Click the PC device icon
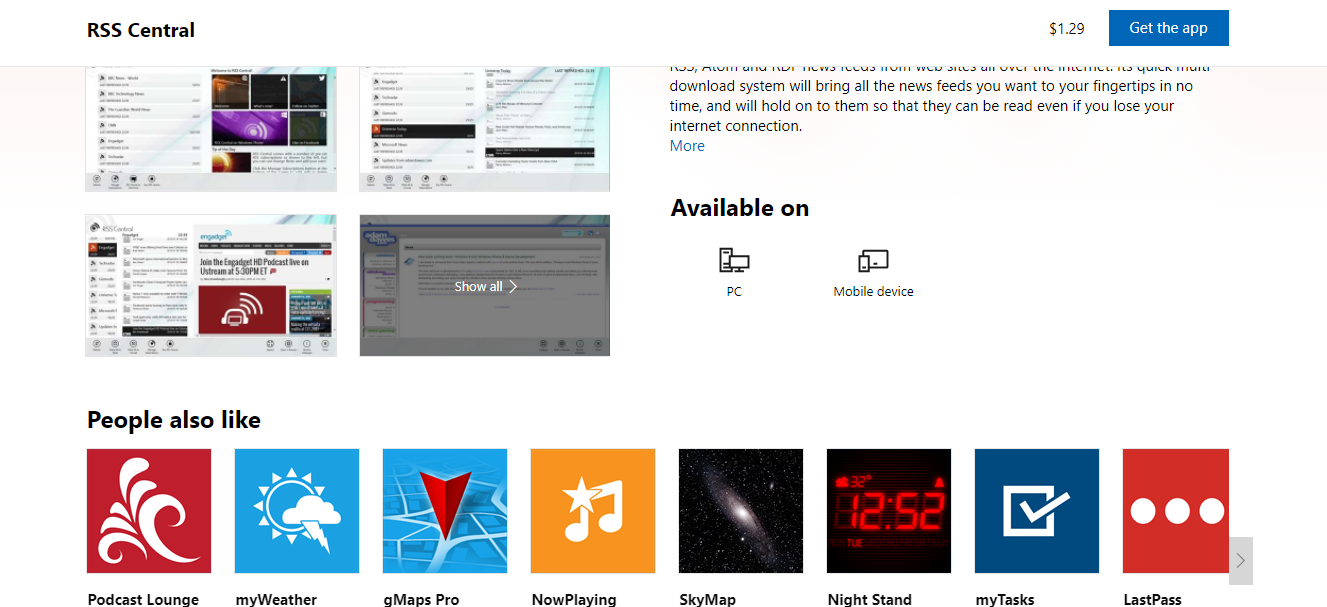The width and height of the screenshot is (1327, 607). (734, 260)
